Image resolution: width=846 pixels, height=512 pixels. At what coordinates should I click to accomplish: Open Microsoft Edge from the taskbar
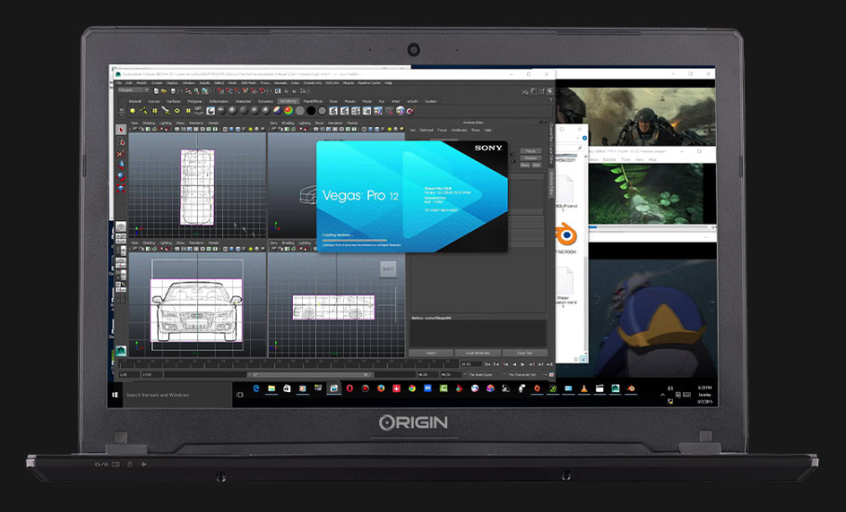pyautogui.click(x=256, y=389)
